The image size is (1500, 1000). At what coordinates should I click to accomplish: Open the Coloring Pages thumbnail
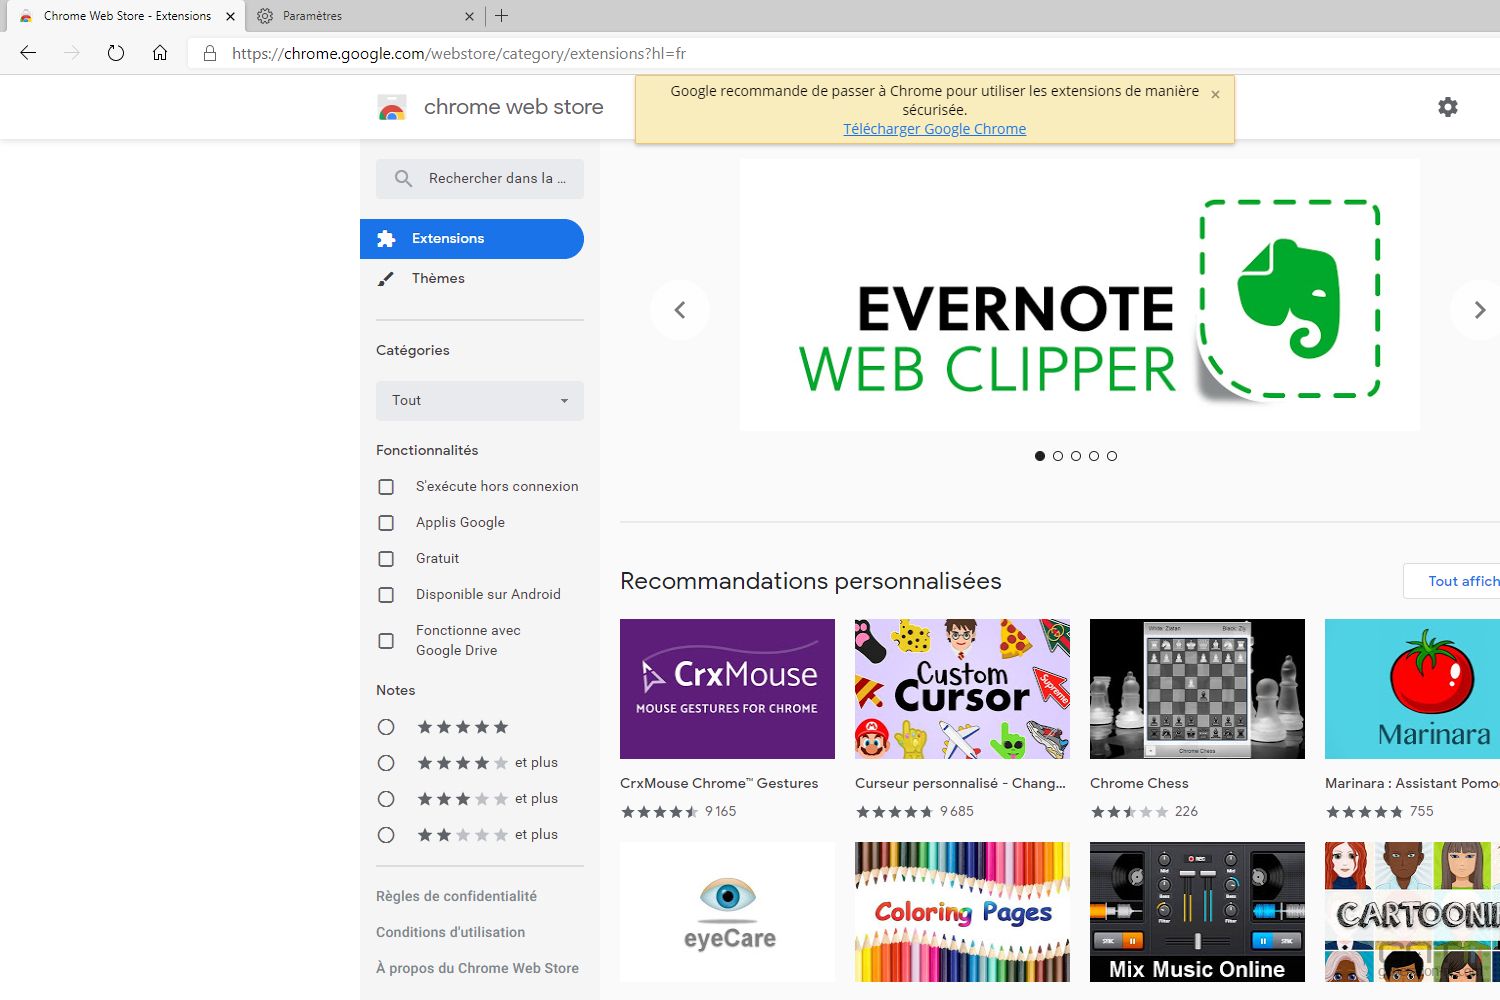(962, 912)
